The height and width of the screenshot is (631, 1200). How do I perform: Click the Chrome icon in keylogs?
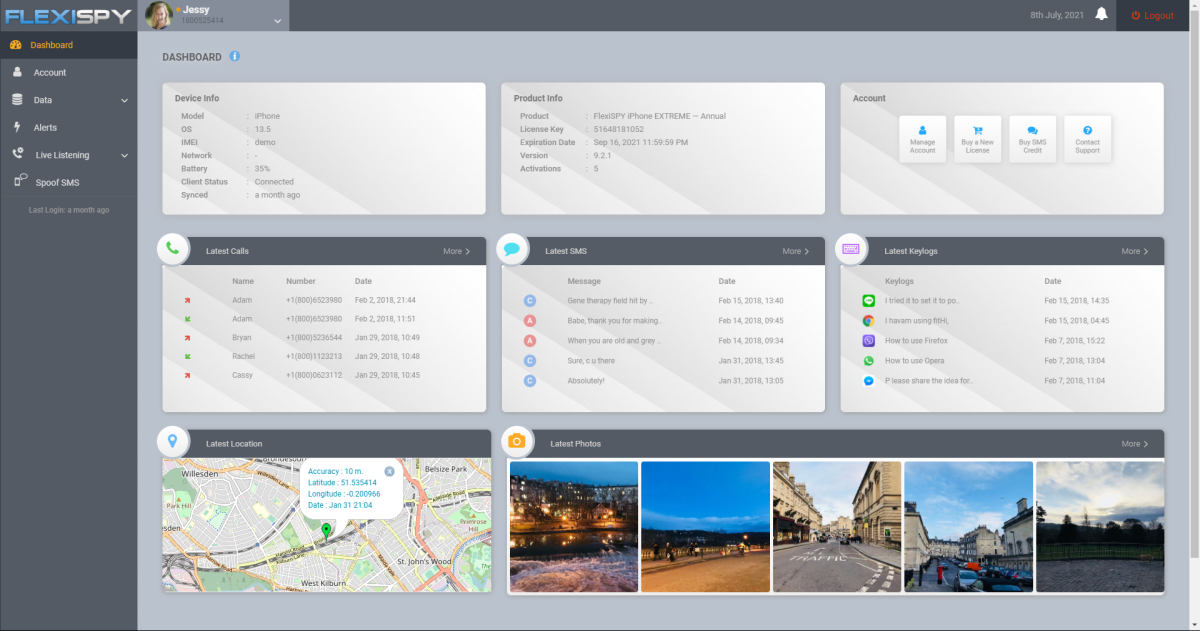pyautogui.click(x=868, y=321)
